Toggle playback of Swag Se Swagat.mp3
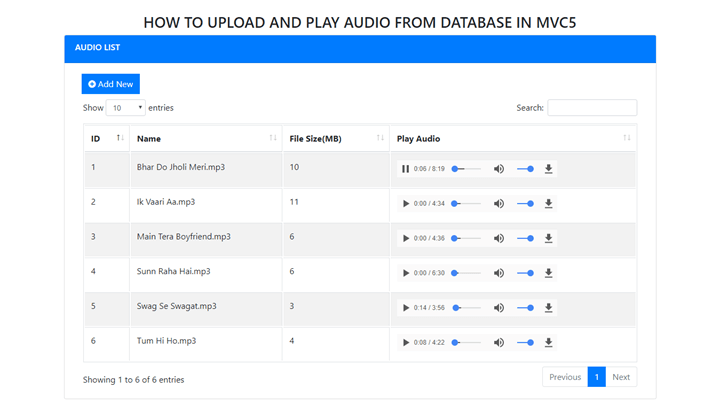The height and width of the screenshot is (412, 720). coord(406,308)
